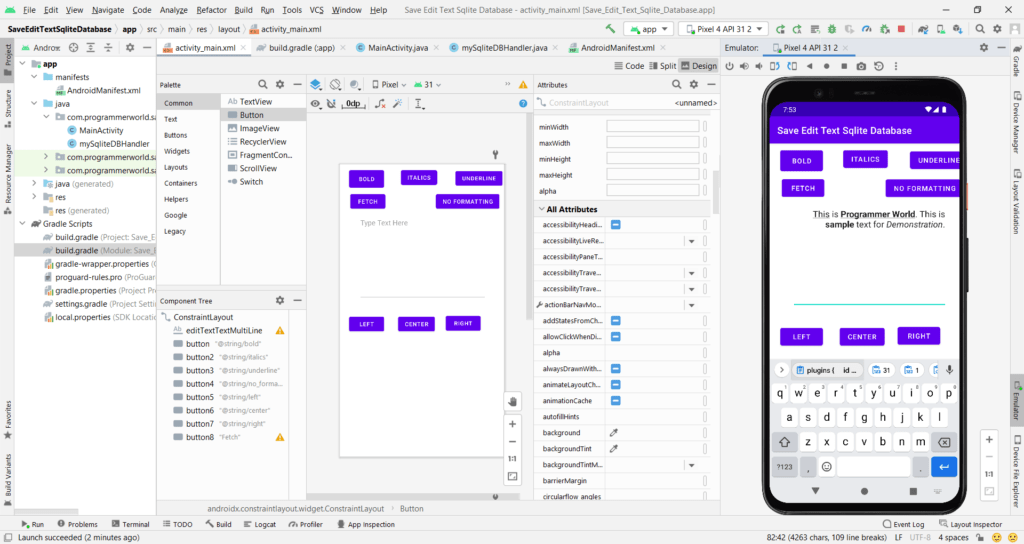Toggle the autoconnect magnet icon
The width and height of the screenshot is (1024, 544).
point(332,103)
